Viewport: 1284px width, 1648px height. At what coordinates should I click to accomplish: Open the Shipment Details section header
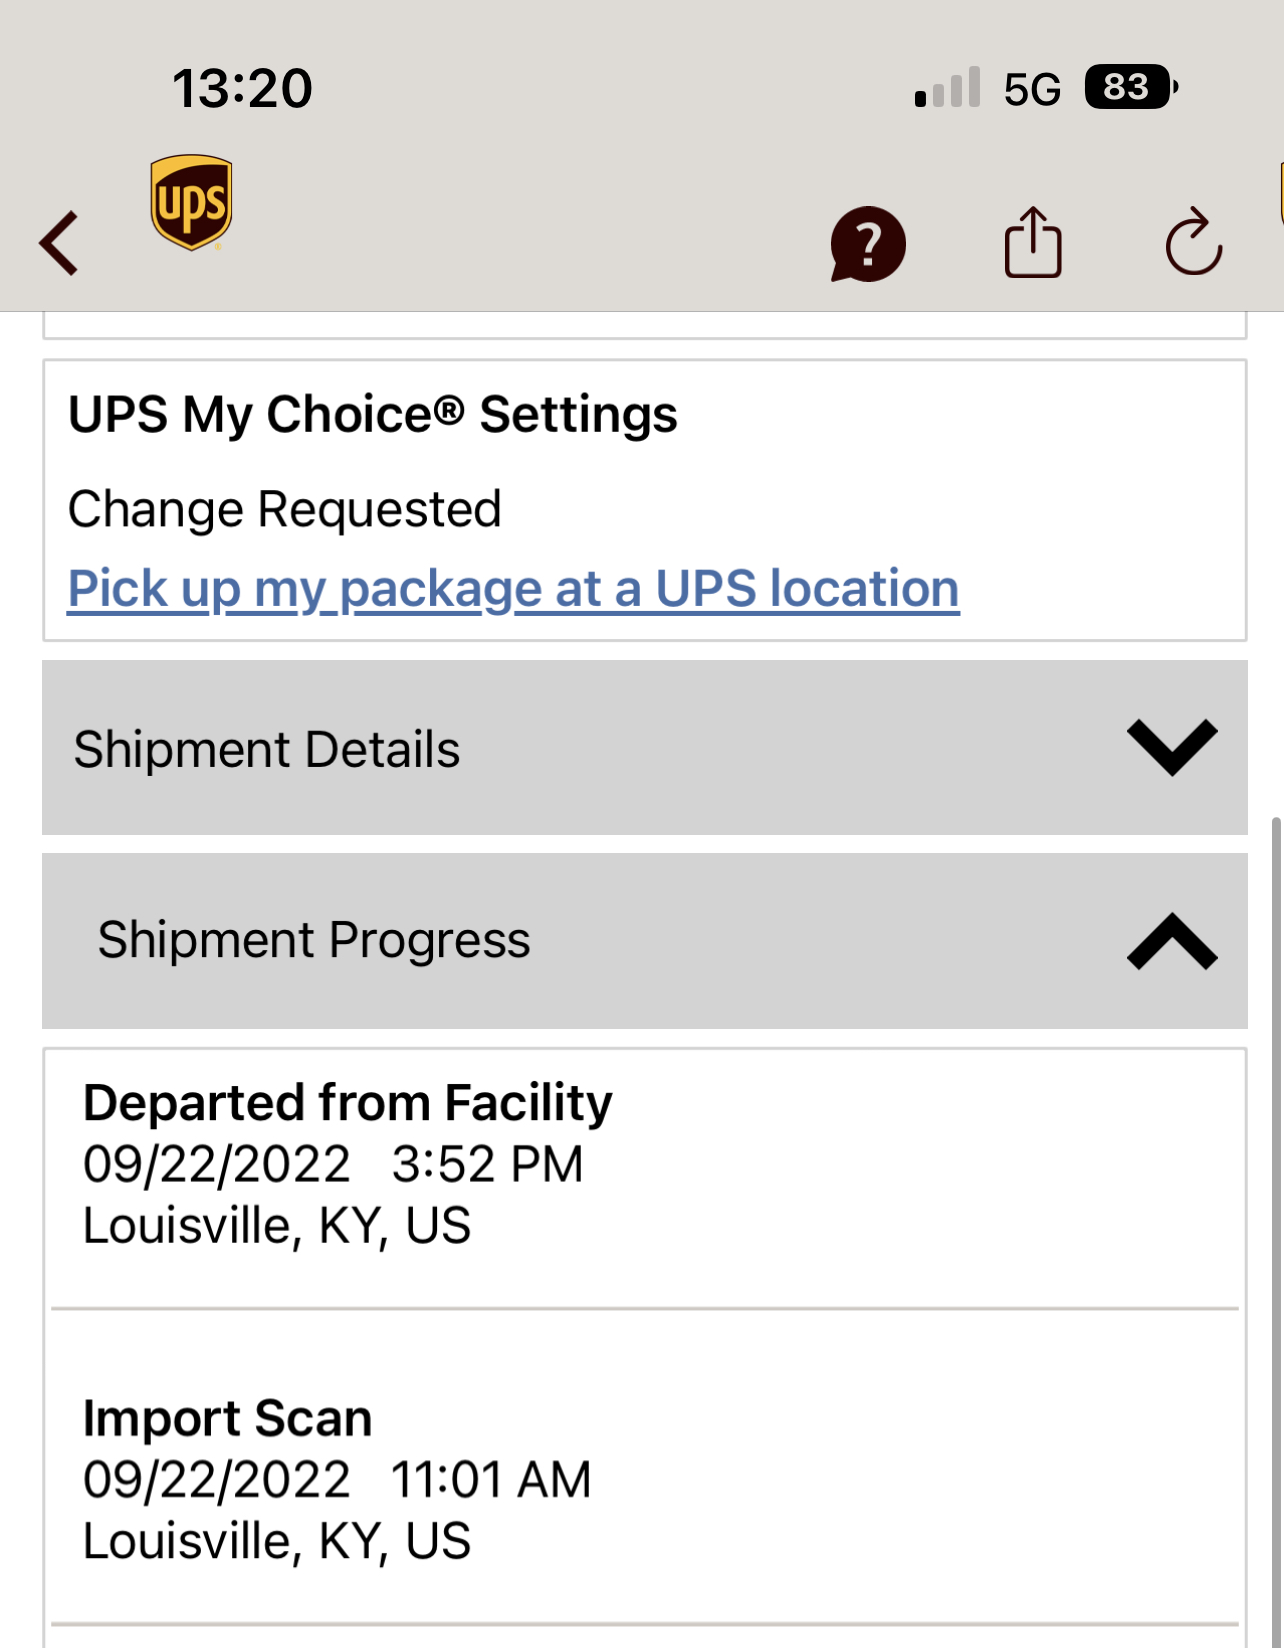267,749
